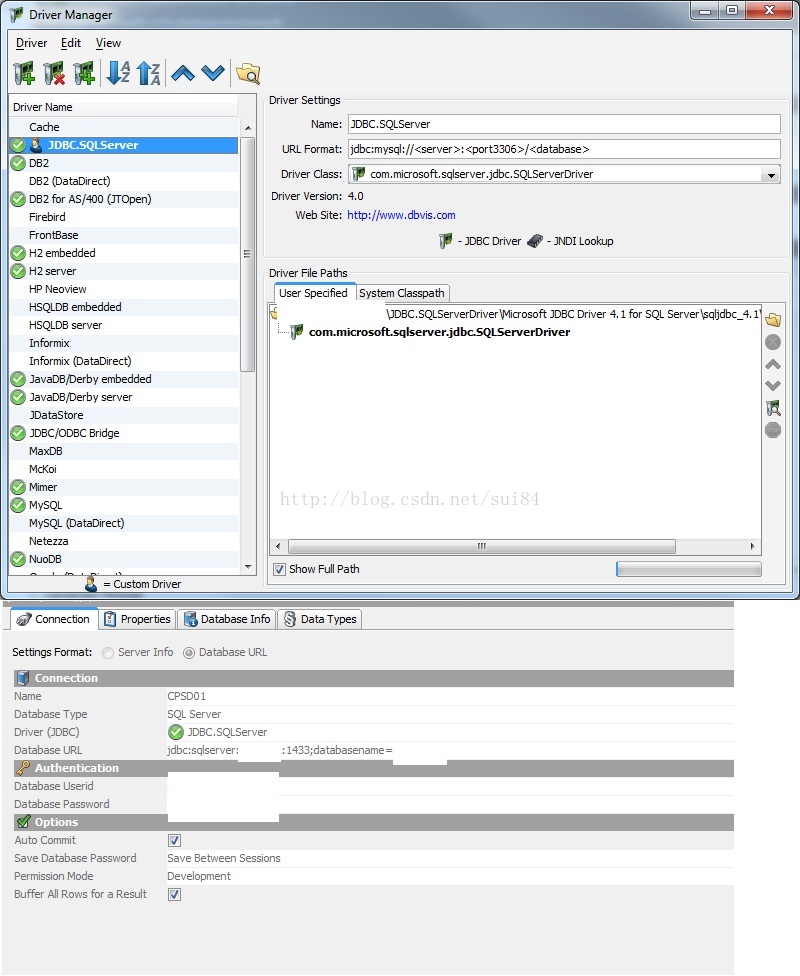Click the horizontal scrollbar in driver file paths
The height and width of the screenshot is (976, 800).
(x=481, y=547)
